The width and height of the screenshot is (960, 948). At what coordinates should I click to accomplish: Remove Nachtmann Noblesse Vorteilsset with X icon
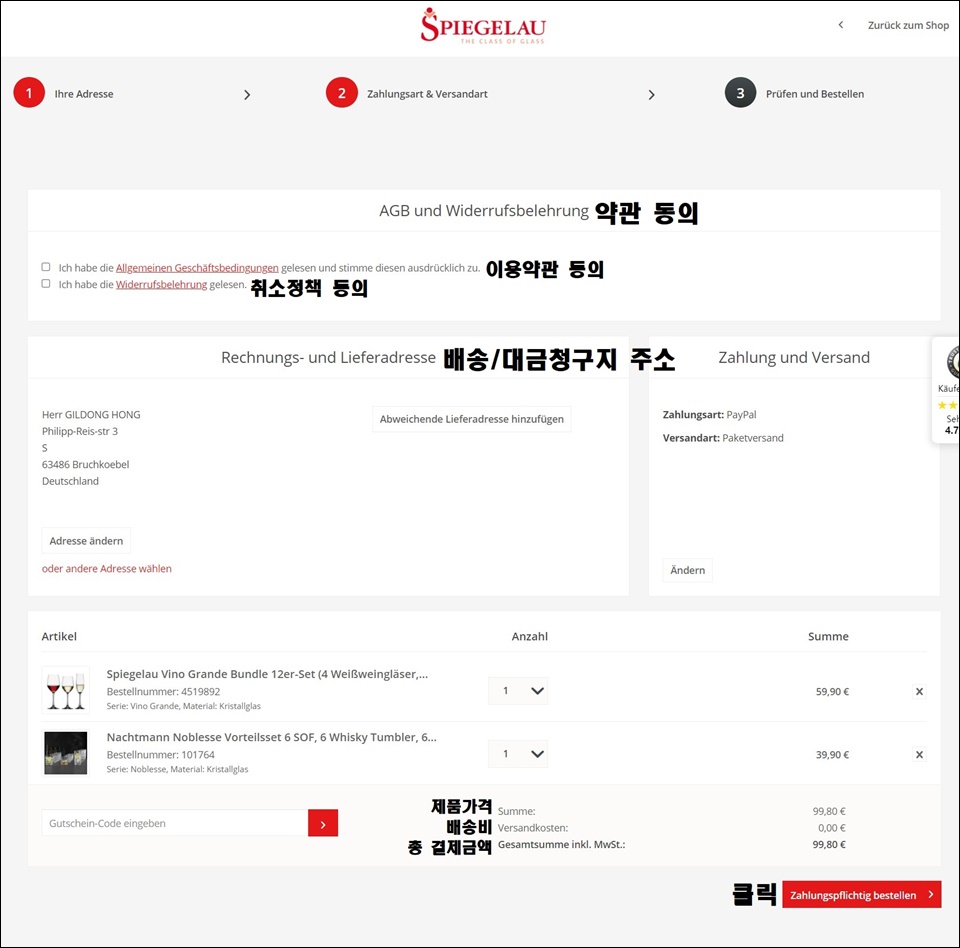pos(919,754)
